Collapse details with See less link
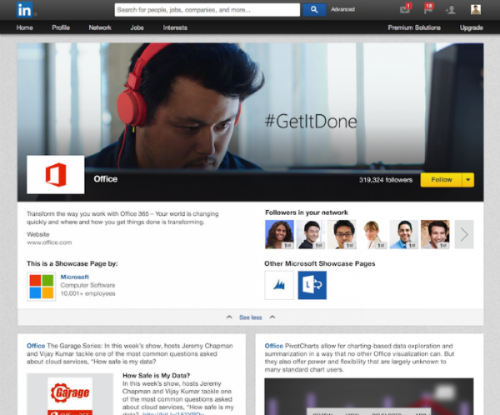This screenshot has height=415, width=500. (x=251, y=317)
